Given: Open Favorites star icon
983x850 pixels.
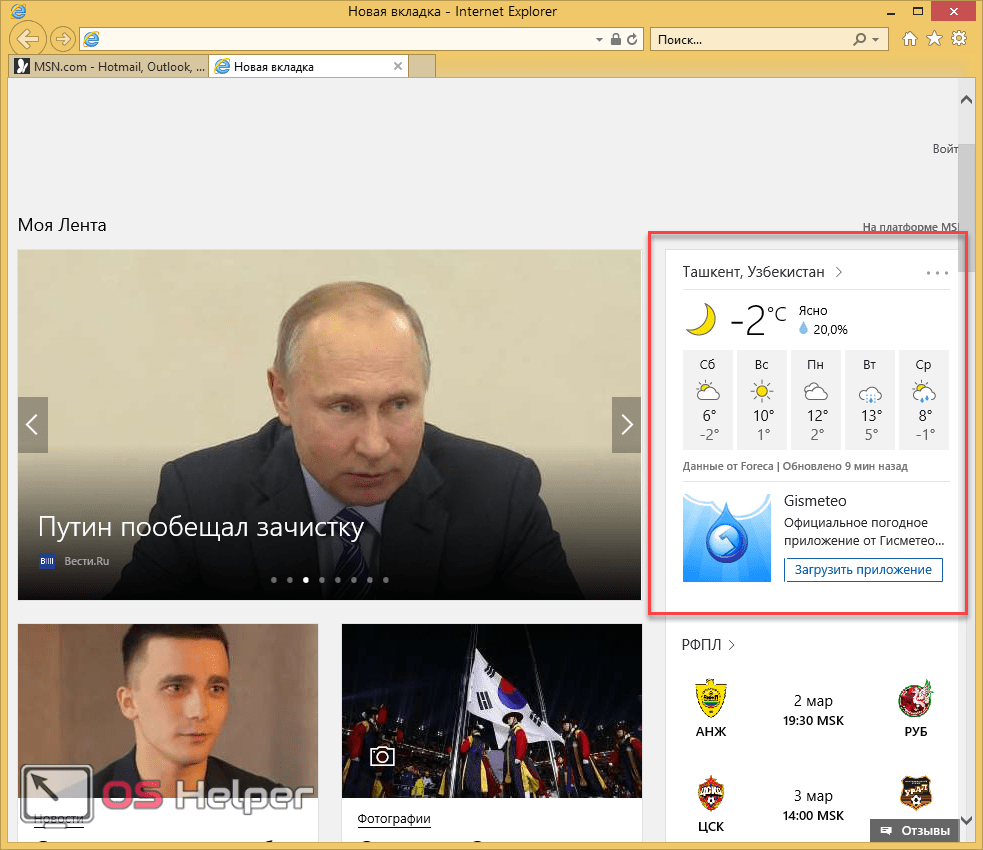Looking at the screenshot, I should pyautogui.click(x=934, y=39).
